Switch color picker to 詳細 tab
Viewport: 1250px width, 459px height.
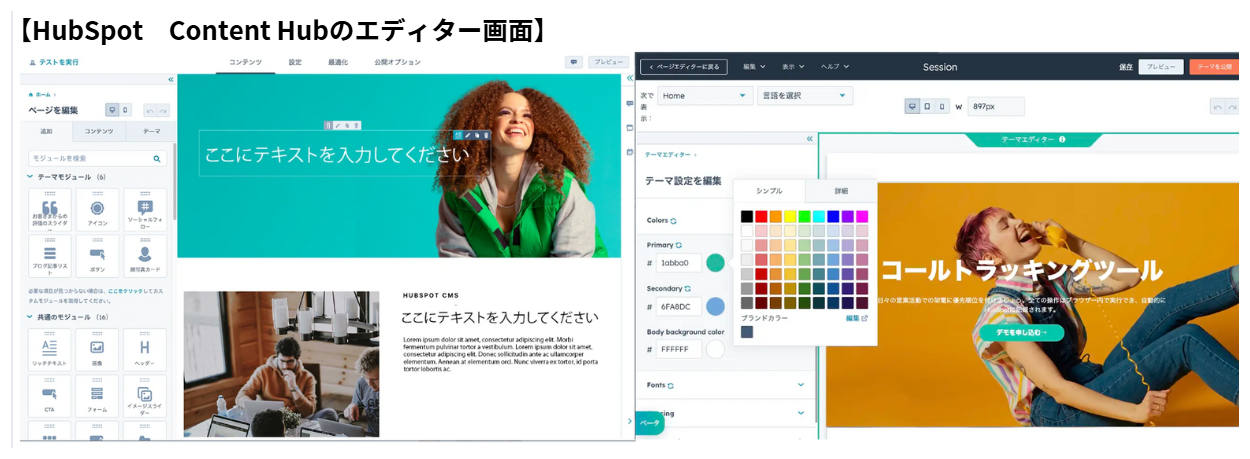841,191
